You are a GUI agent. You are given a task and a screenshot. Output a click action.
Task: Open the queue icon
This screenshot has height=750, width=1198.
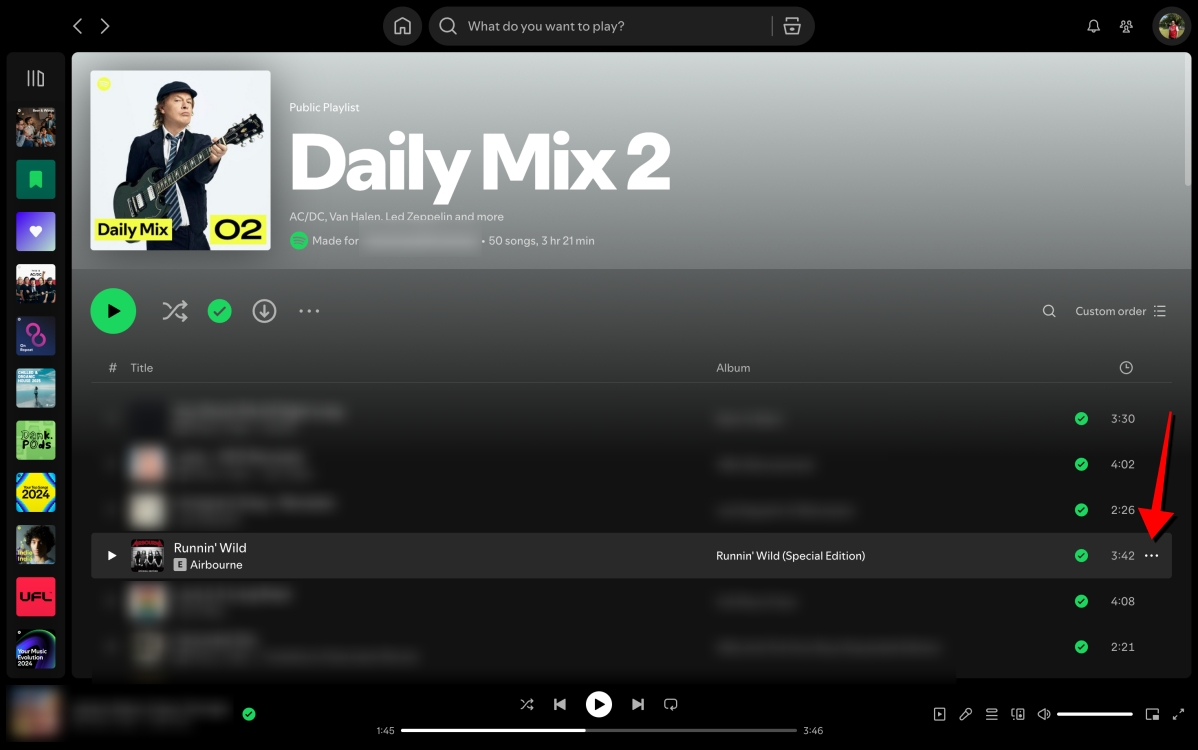[x=991, y=714]
